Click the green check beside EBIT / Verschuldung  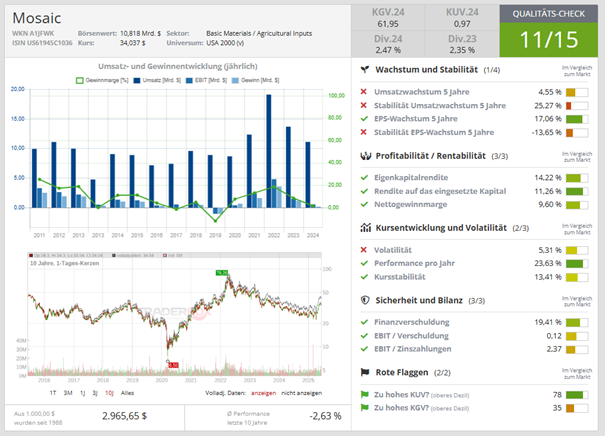364,336
